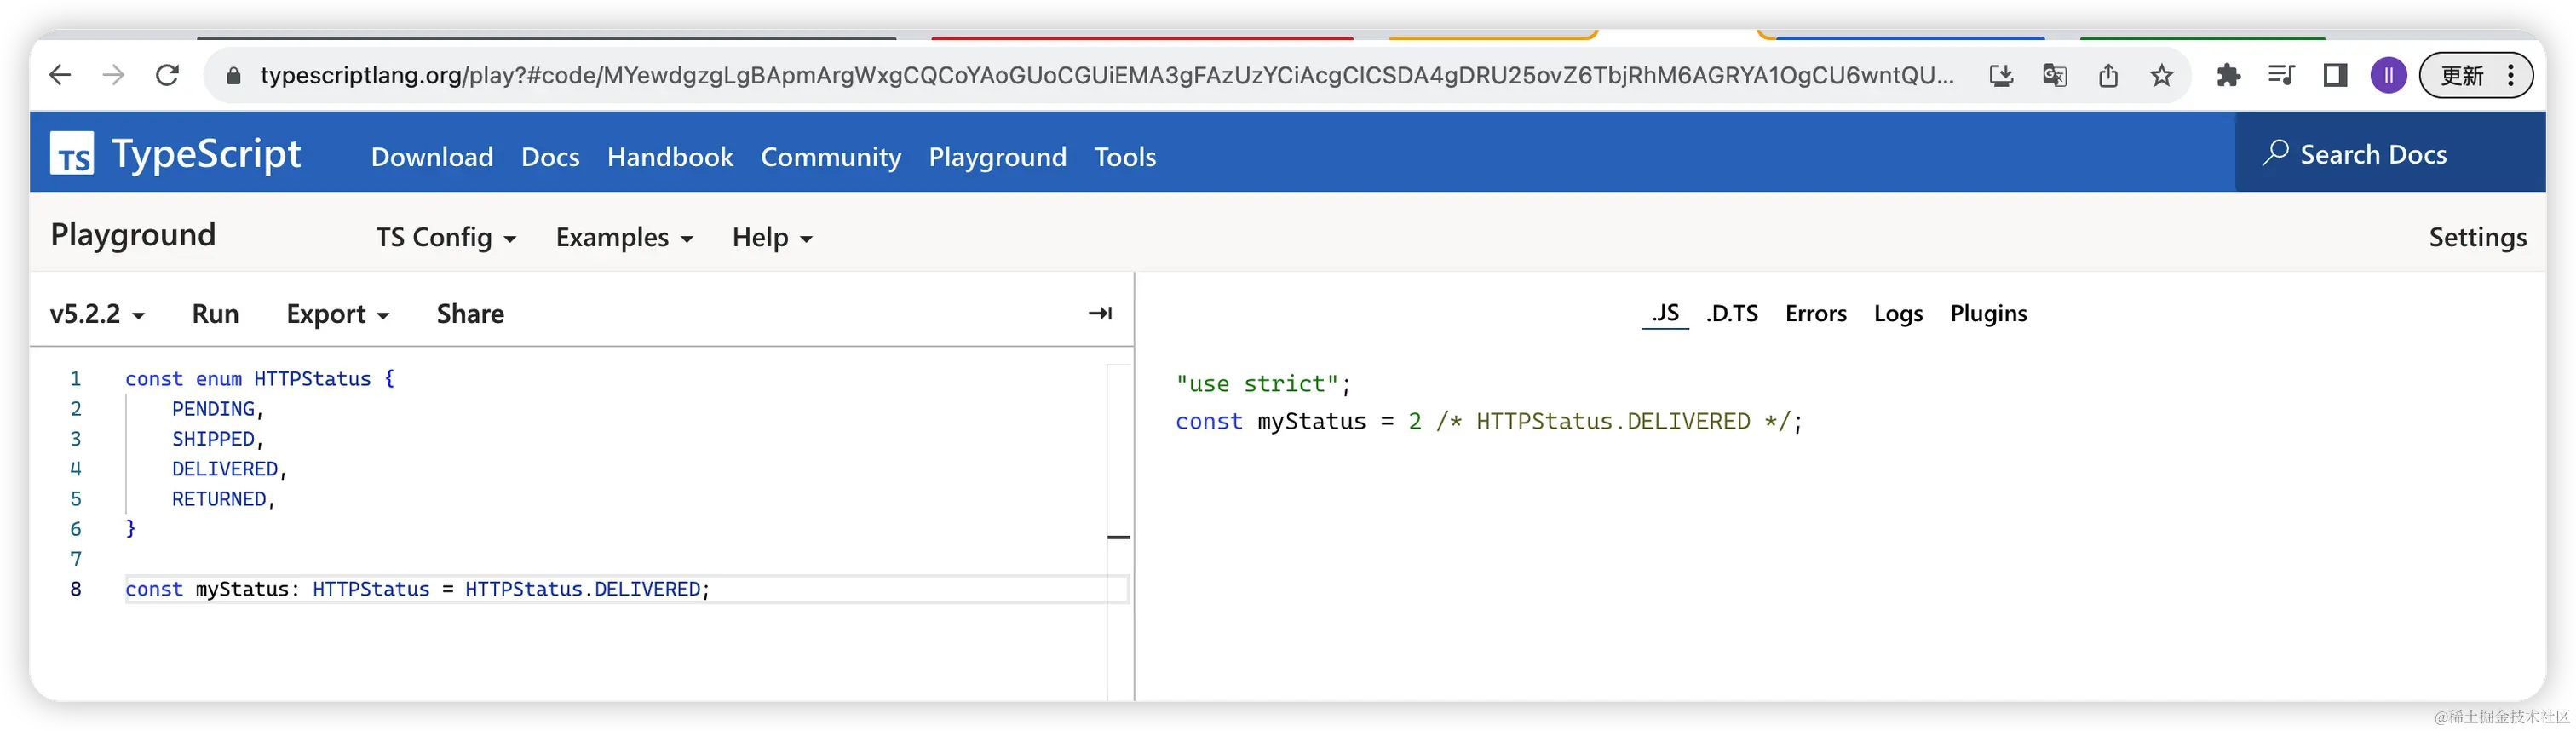Switch to the Plugins tab
The width and height of the screenshot is (2576, 731).
tap(1988, 313)
